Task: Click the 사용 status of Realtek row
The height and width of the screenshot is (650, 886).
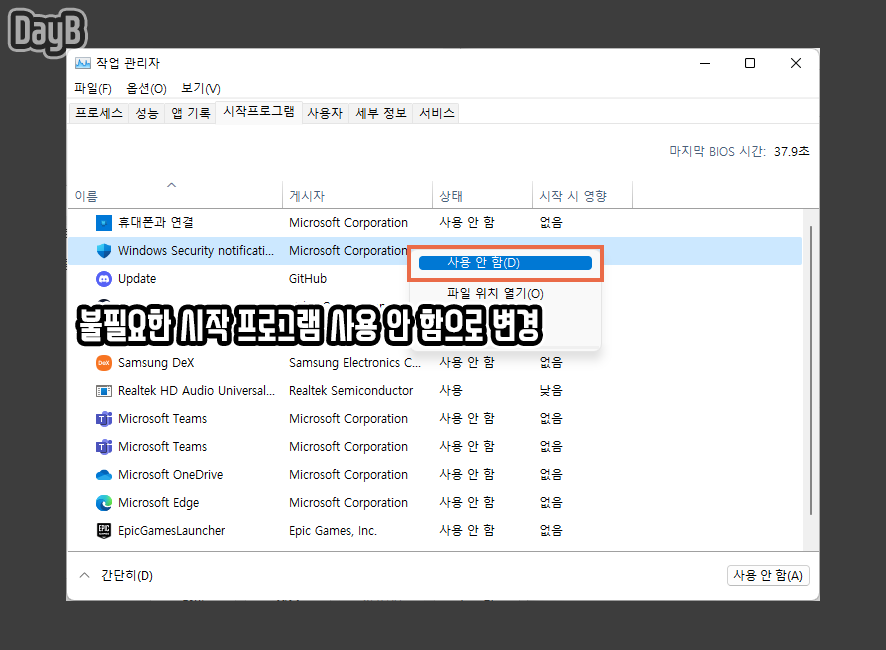Action: point(451,391)
